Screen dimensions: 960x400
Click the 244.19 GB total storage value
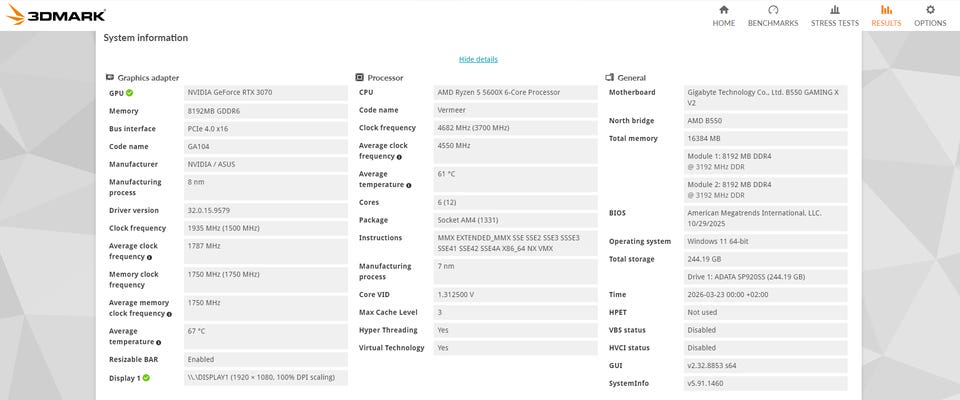pos(766,259)
